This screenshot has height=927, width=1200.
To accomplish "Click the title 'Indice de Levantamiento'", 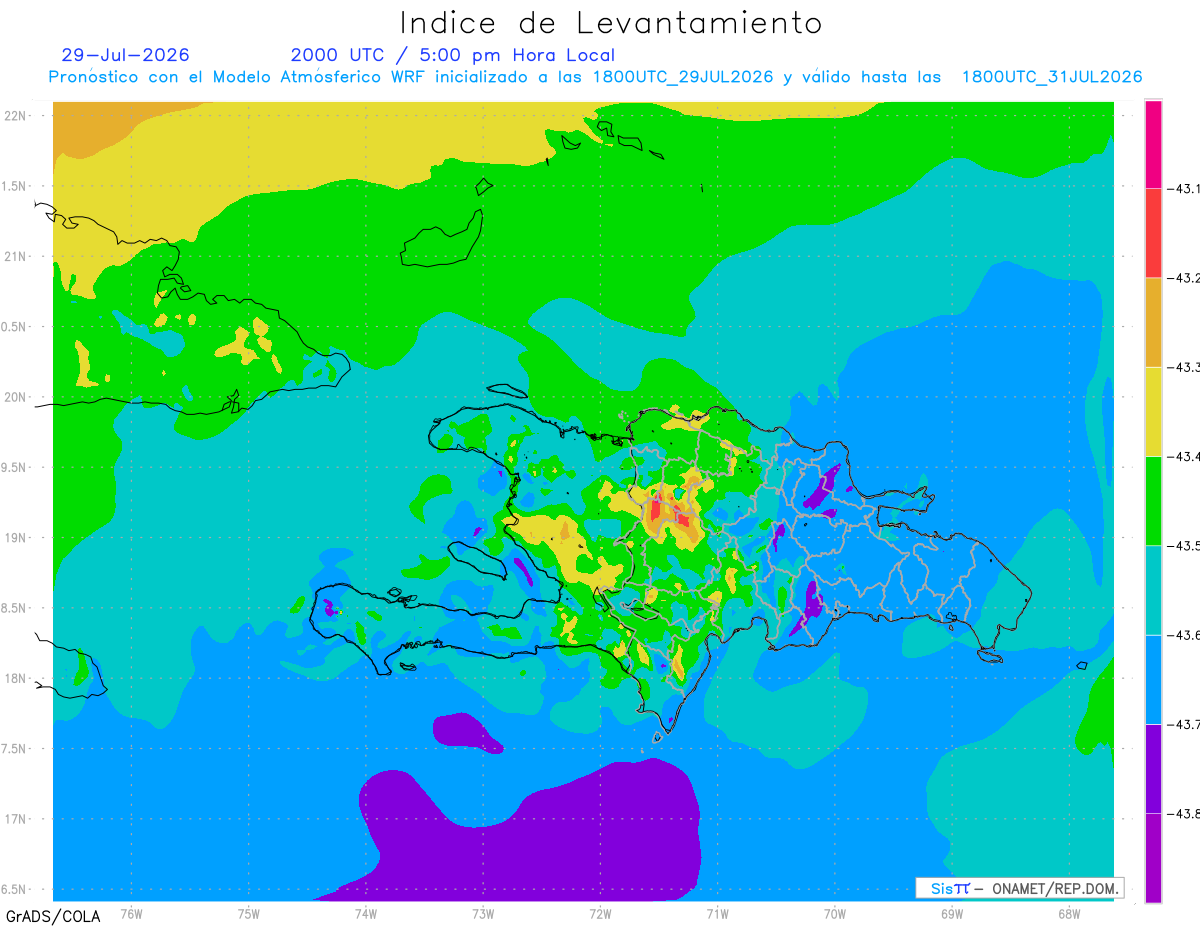I will coord(610,22).
